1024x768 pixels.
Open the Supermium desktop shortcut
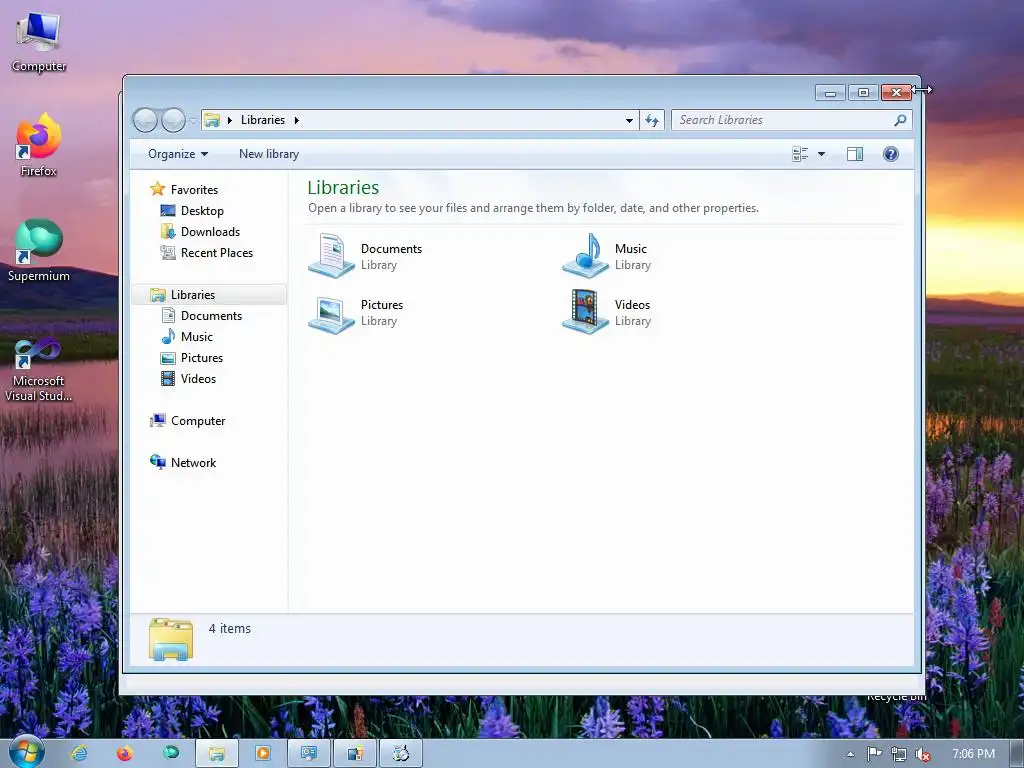pos(39,251)
